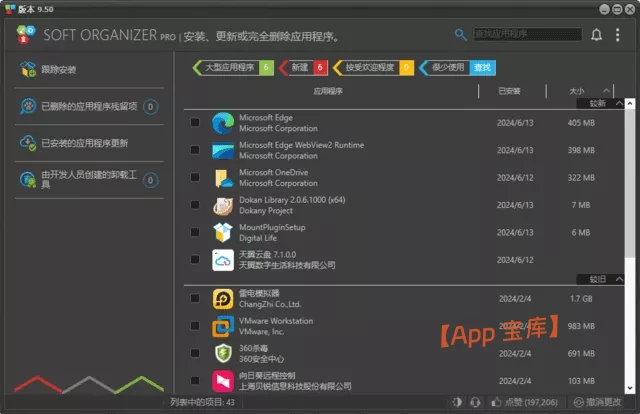Click the scrollbar up arrow
Image resolution: width=640 pixels, height=414 pixels.
click(630, 104)
